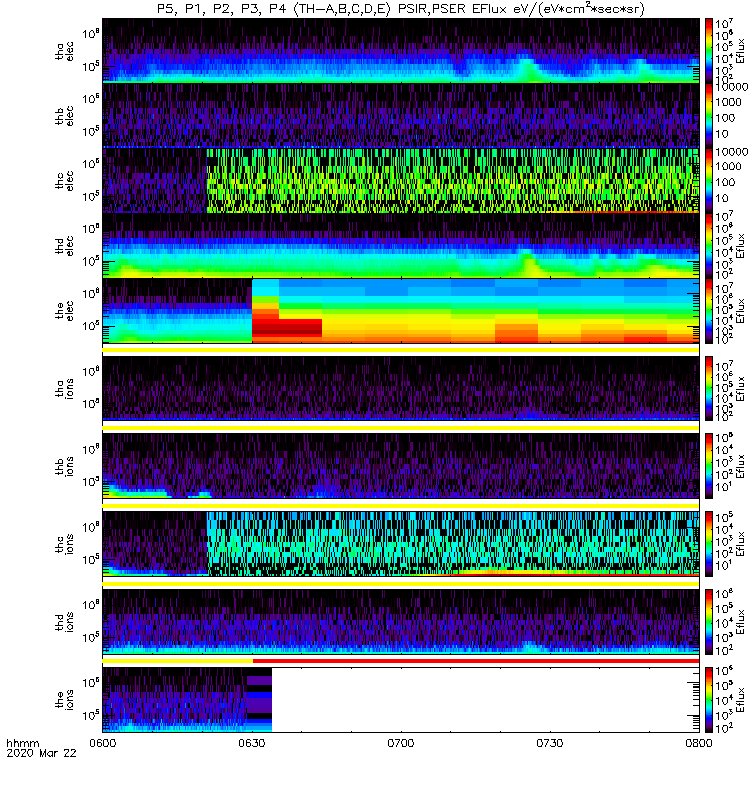Click inside the thb elec spectrogram panel

tap(401, 115)
